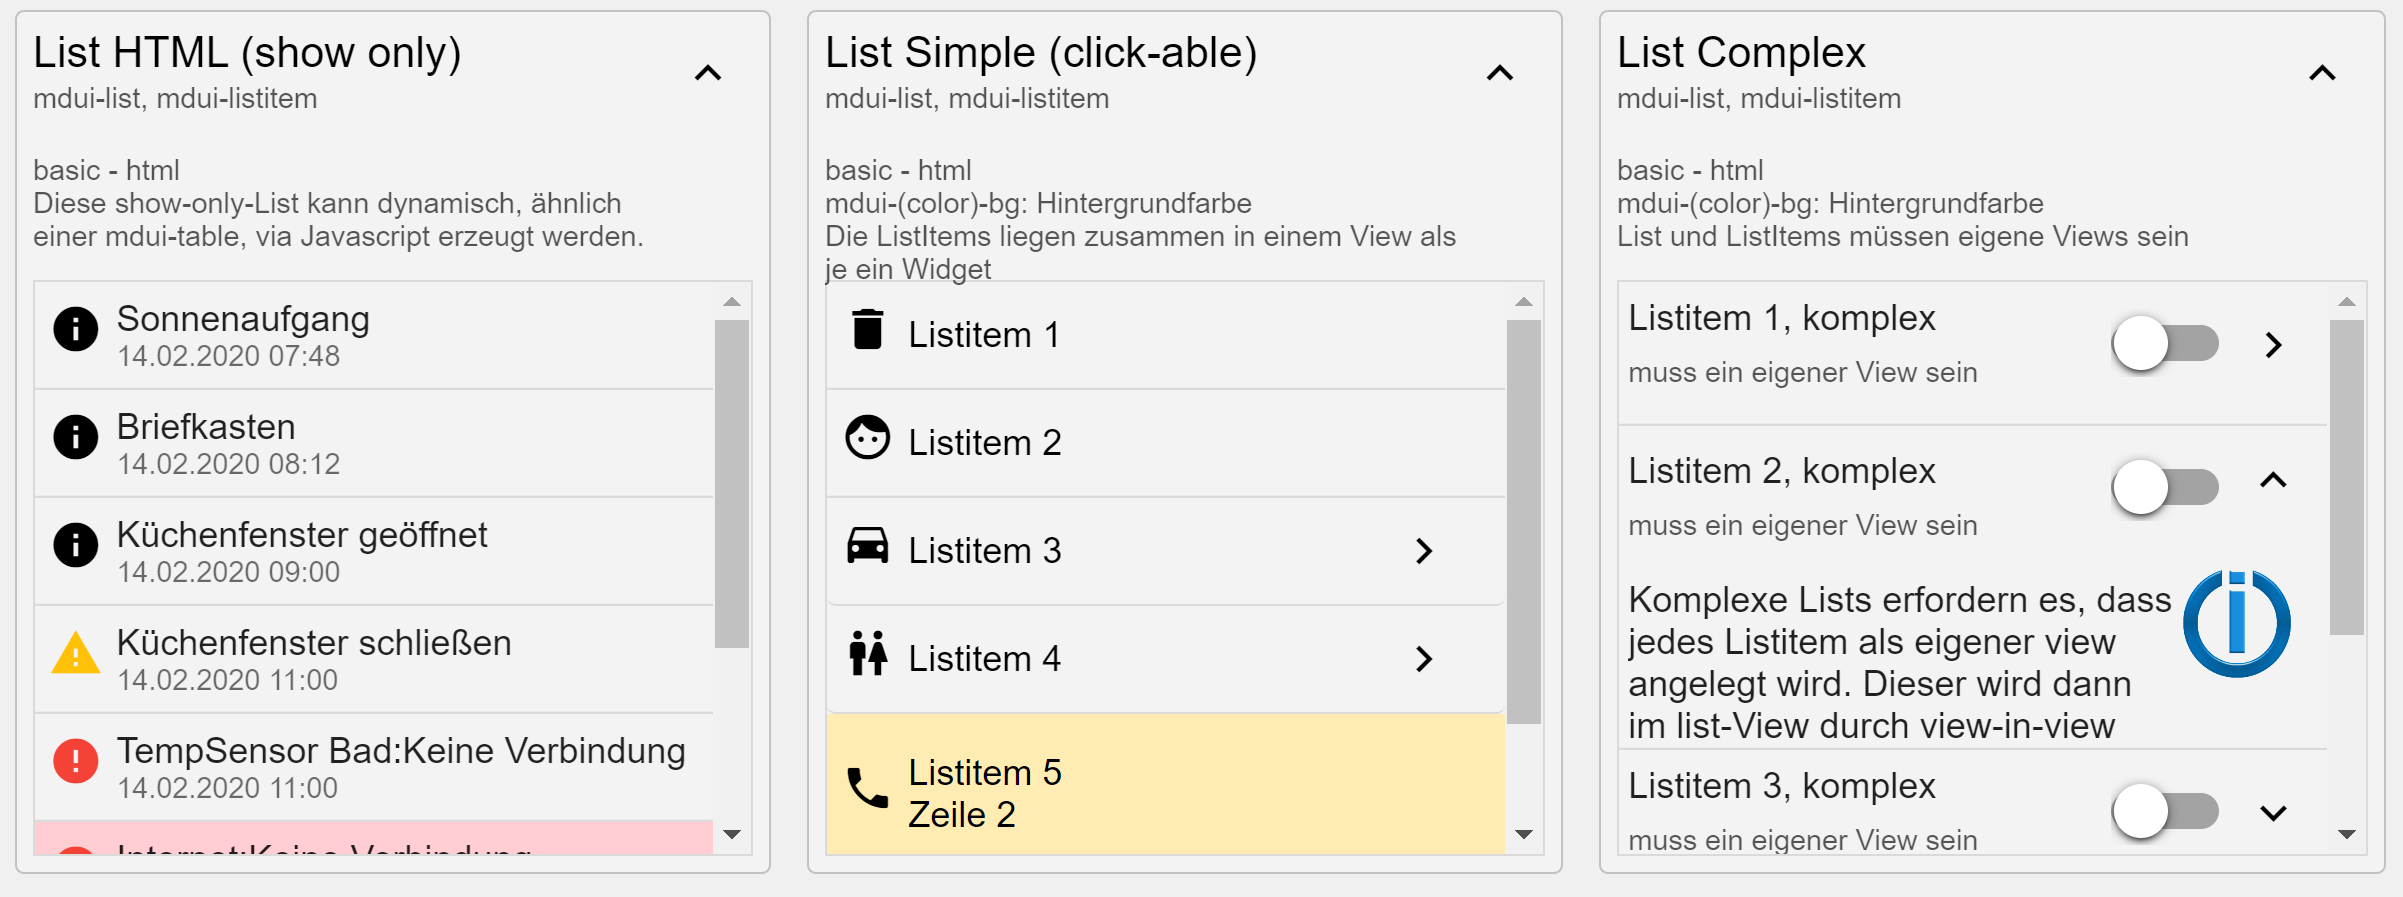Click the red error icon for TempSensor Bad

76,761
